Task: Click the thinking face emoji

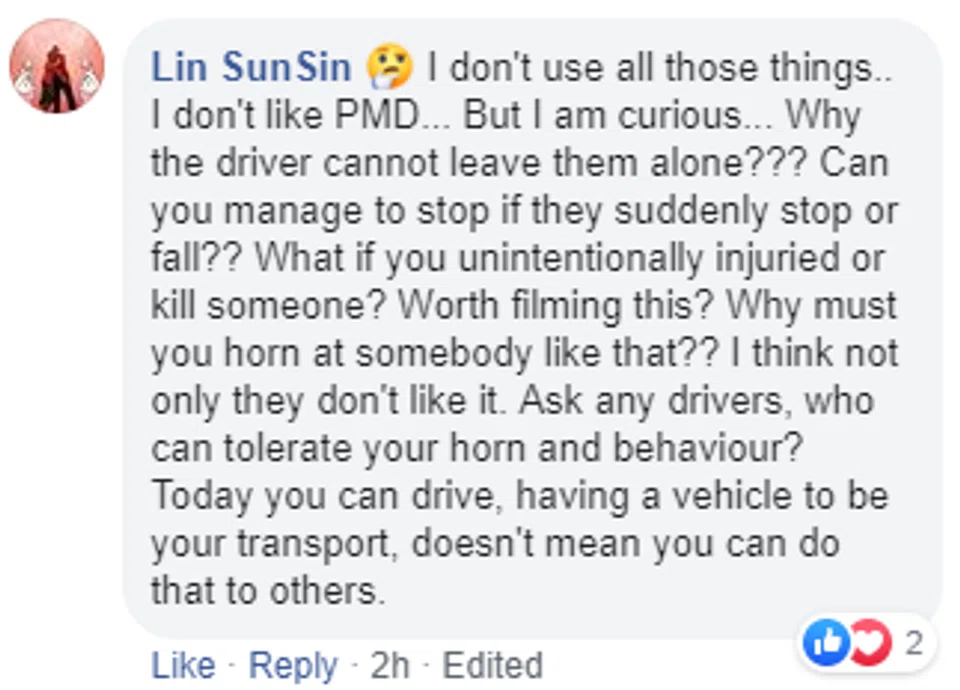Action: tap(390, 69)
